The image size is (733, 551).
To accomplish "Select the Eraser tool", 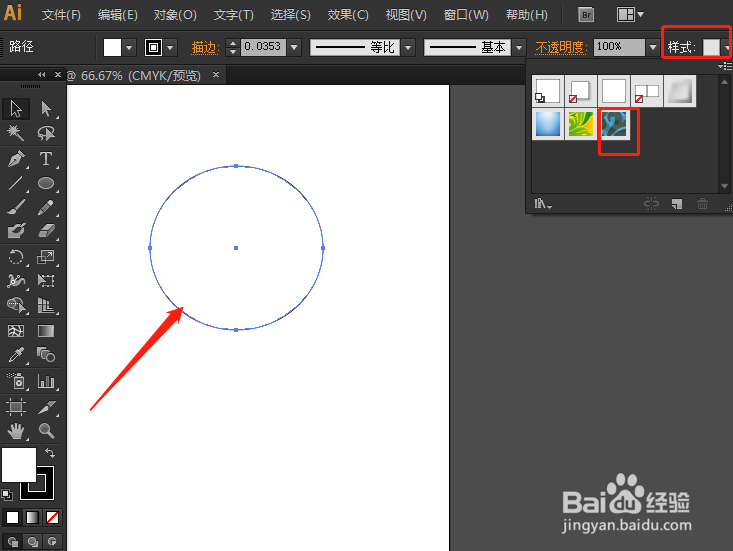I will tap(46, 231).
